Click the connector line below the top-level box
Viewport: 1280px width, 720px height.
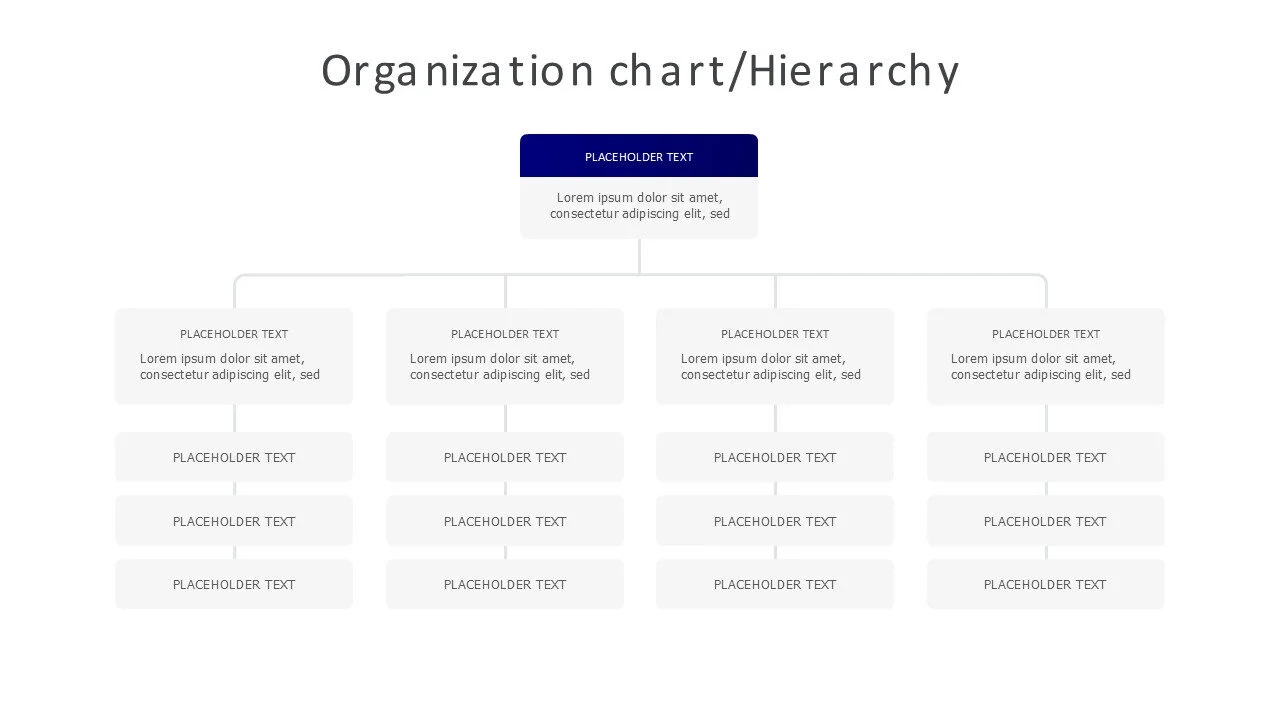[639, 255]
